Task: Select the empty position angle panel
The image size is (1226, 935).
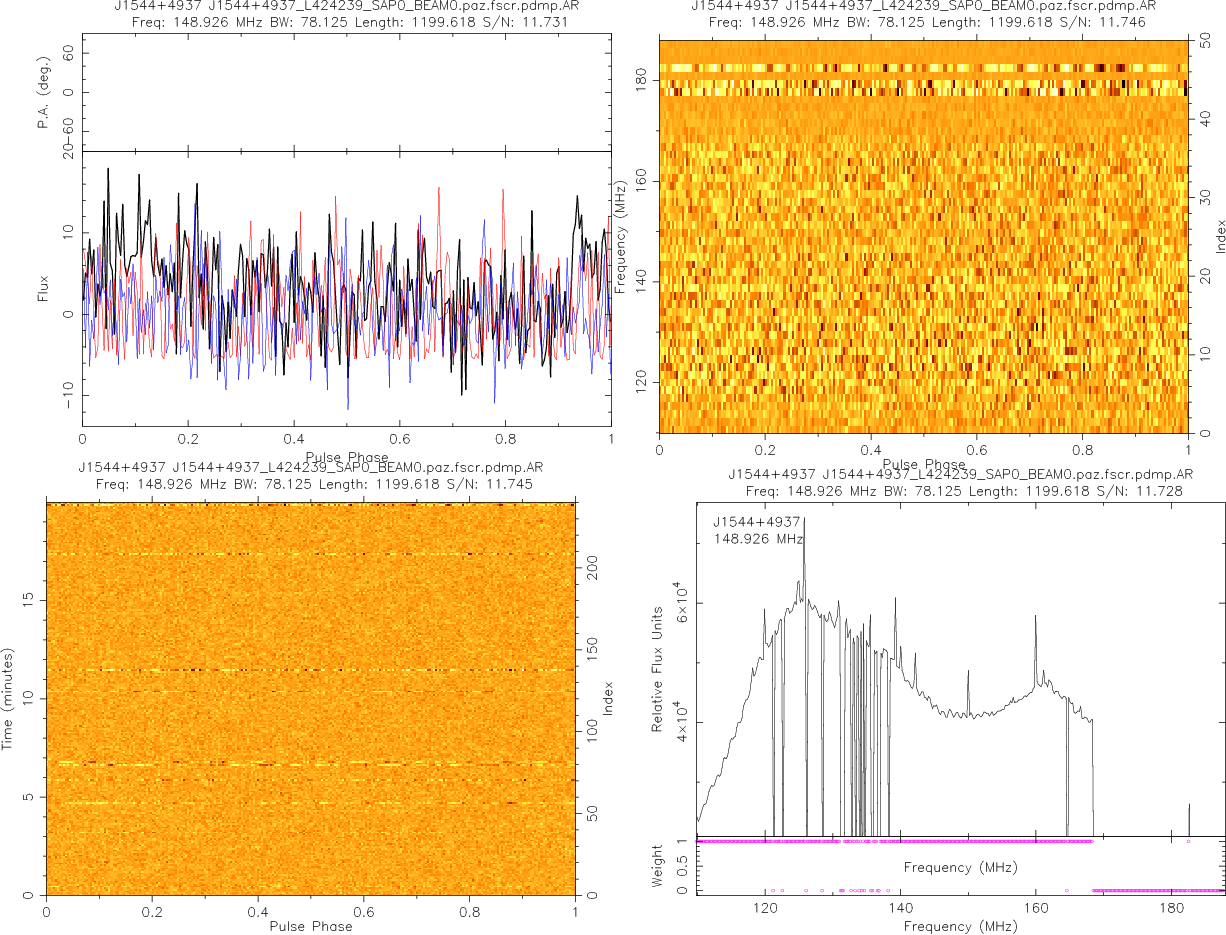Action: tap(346, 93)
